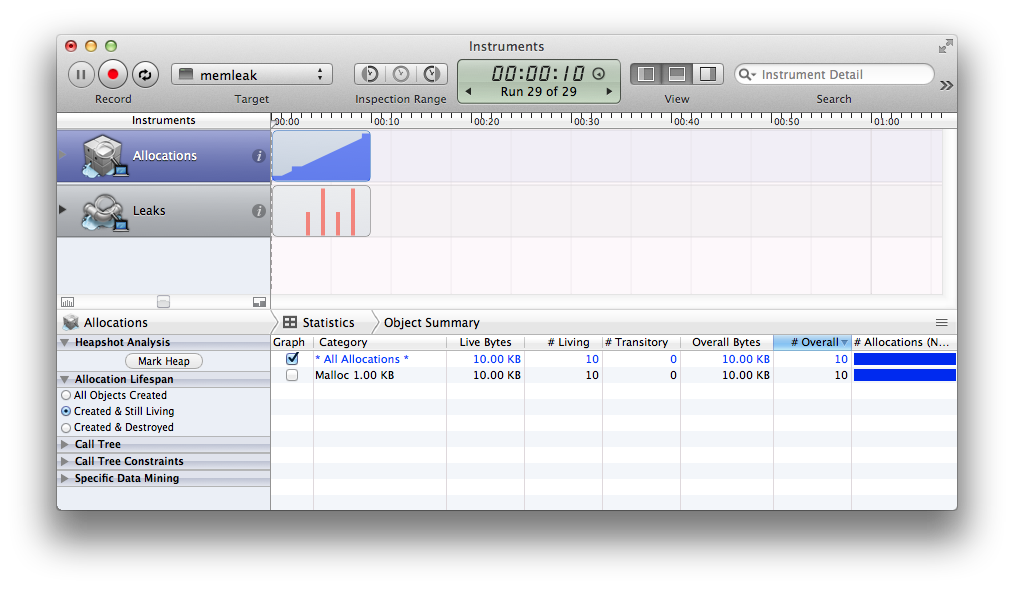Viewport: 1014px width, 589px height.
Task: Collapse the Heapshot Analysis section
Action: [x=65, y=342]
